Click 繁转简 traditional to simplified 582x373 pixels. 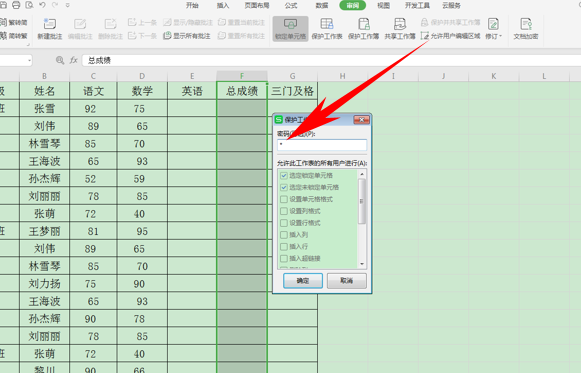click(x=14, y=23)
